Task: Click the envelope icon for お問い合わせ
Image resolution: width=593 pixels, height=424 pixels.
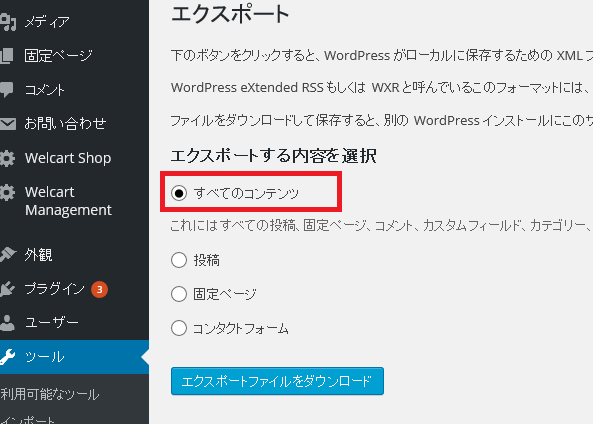Action: click(8, 124)
